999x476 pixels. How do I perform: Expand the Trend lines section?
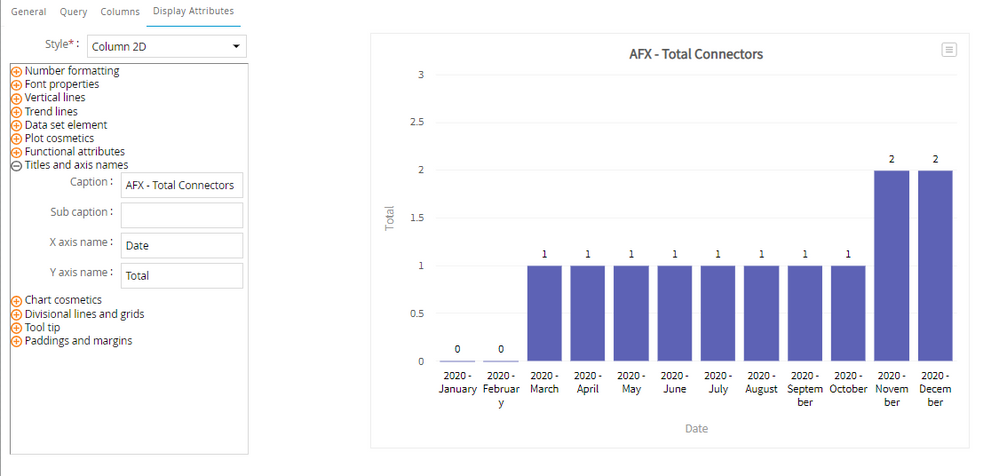(16, 112)
